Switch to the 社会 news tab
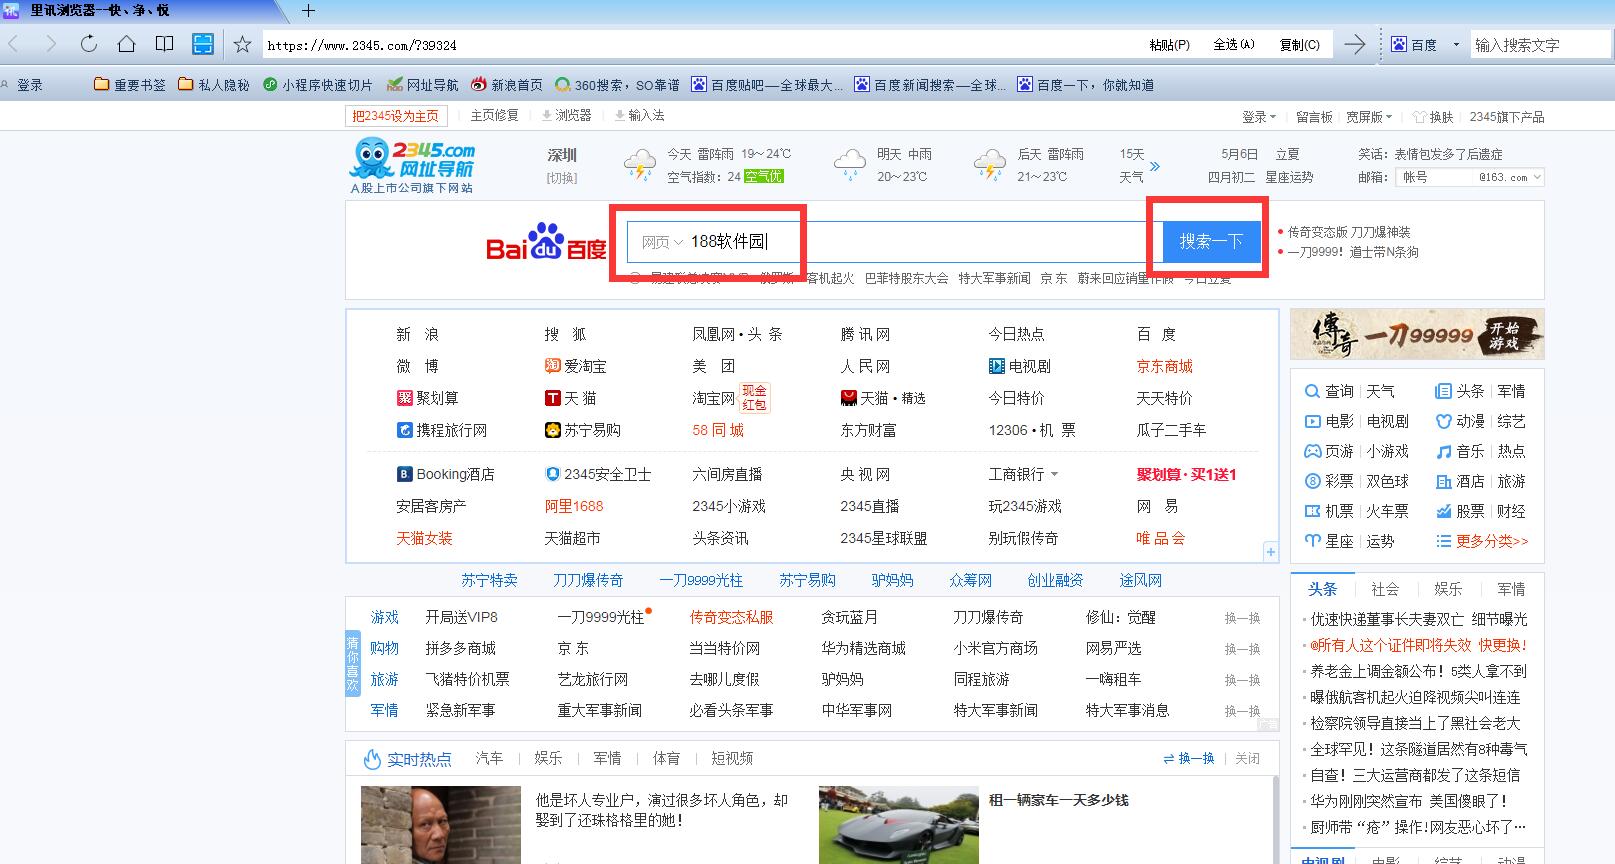1615x864 pixels. (1385, 589)
